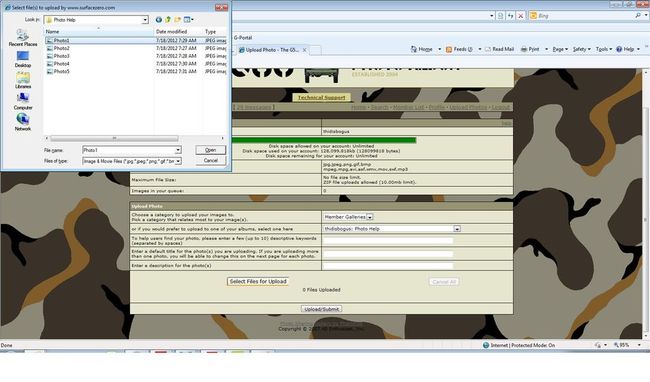The width and height of the screenshot is (650, 382).
Task: Select the Photo3 file in list
Action: click(x=61, y=56)
